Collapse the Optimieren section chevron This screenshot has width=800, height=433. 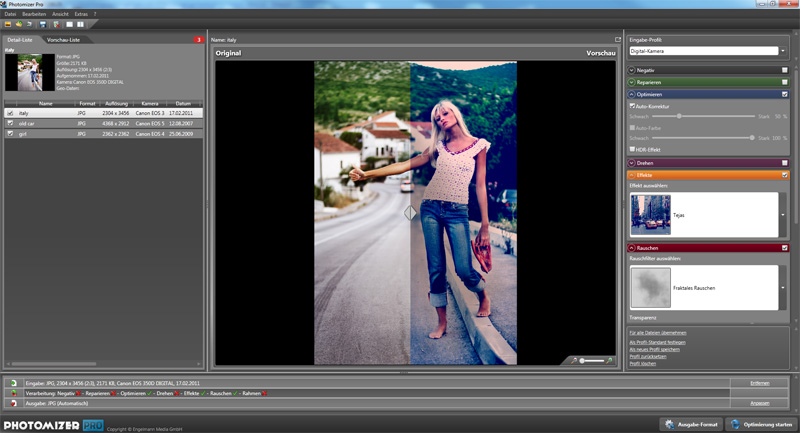tap(632, 94)
